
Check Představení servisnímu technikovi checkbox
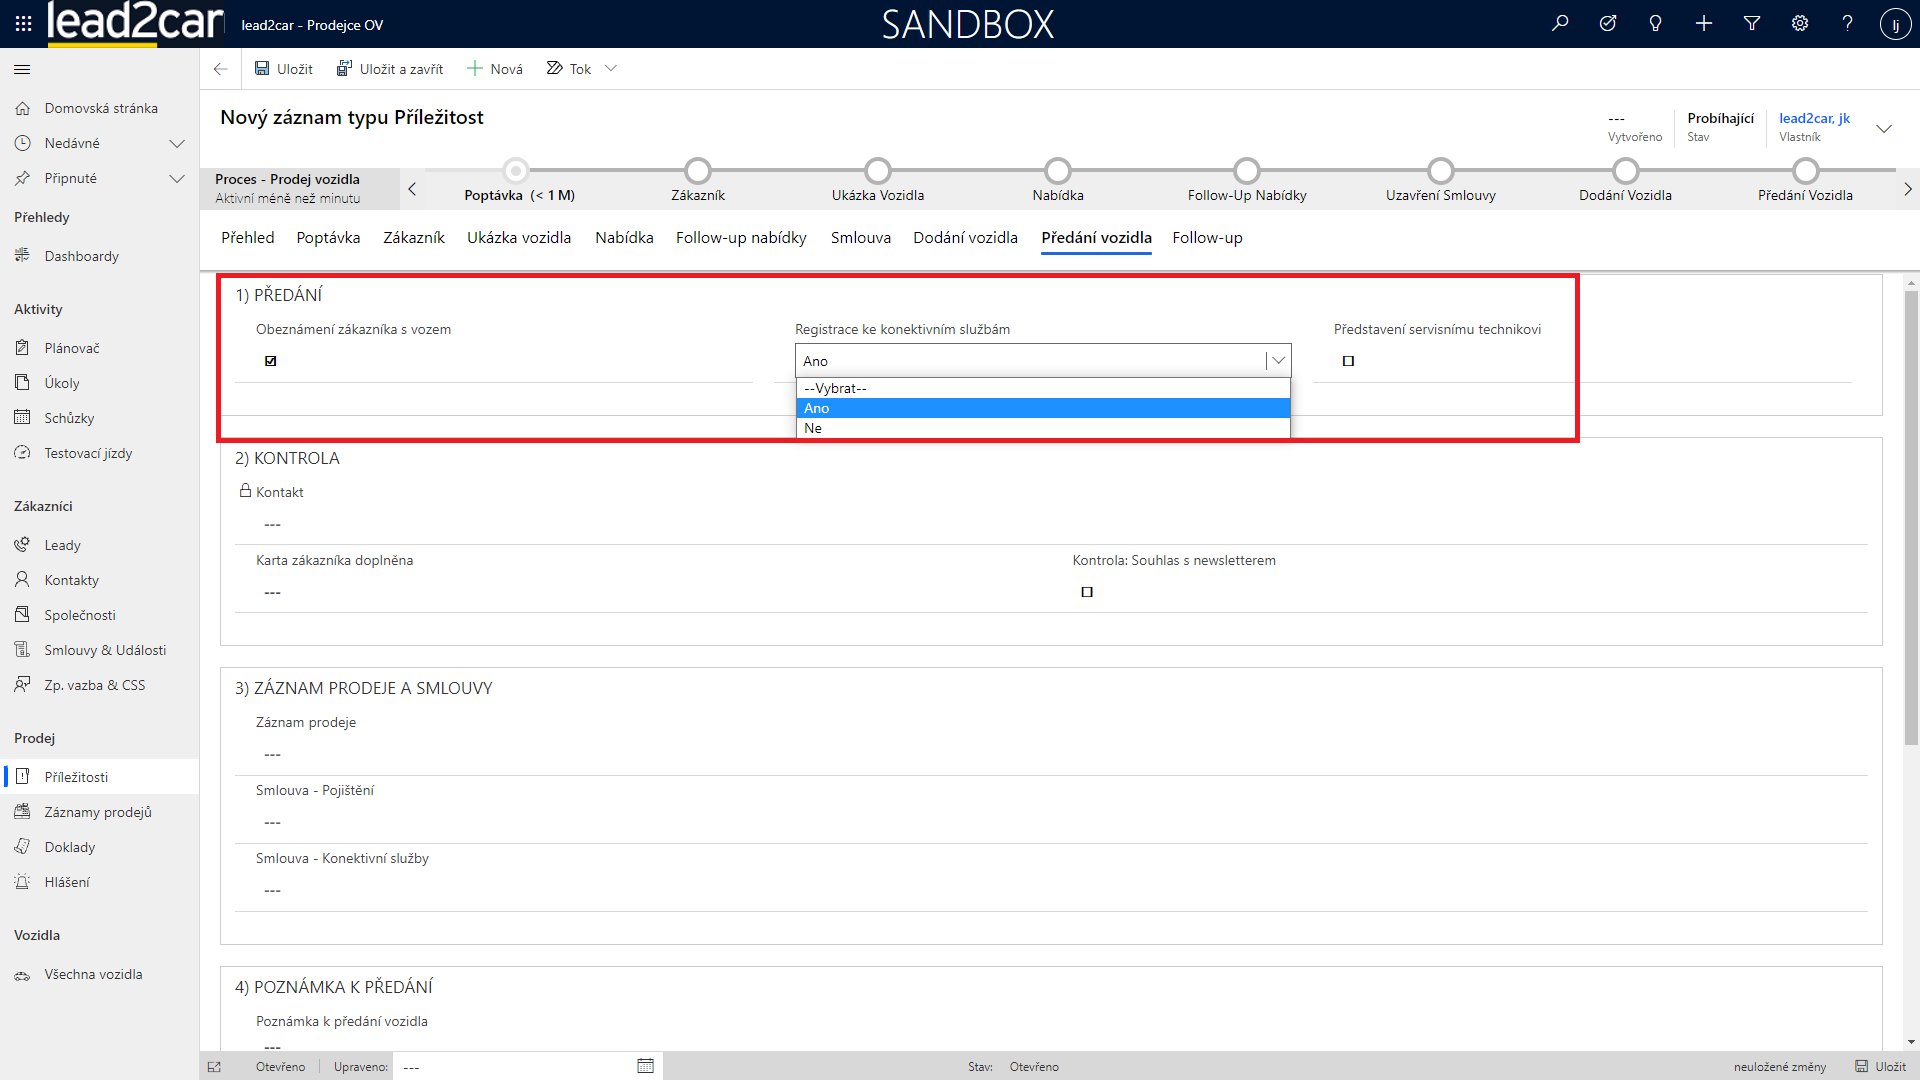1348,361
